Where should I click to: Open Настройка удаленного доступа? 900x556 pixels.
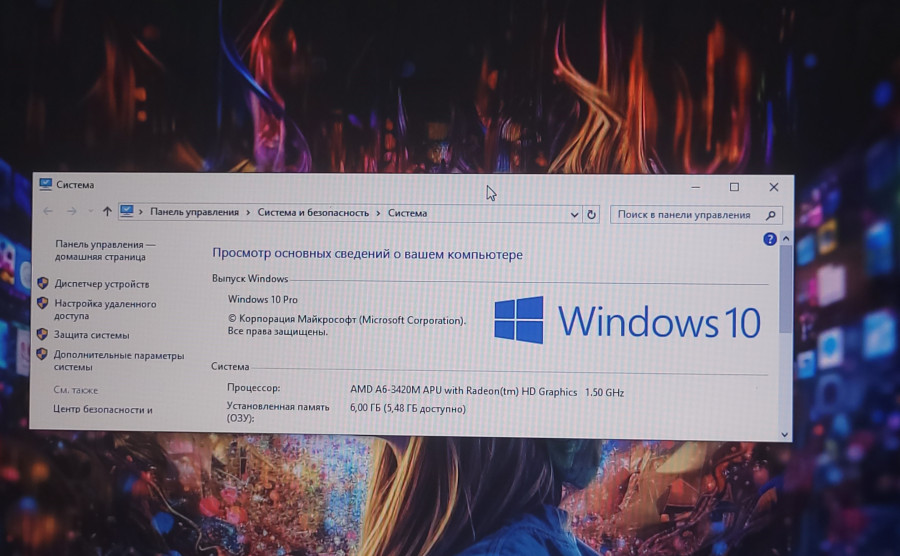(105, 309)
